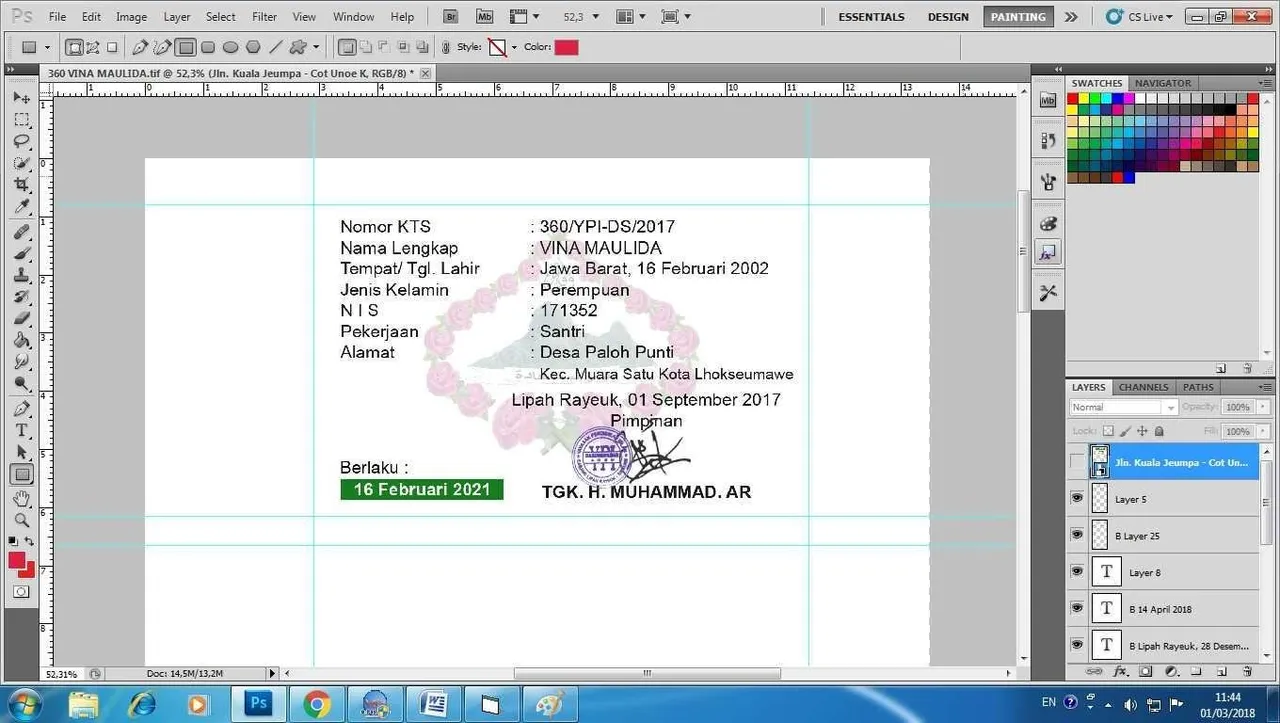Click the foreground color red swatch
This screenshot has height=723, width=1280.
coord(17,560)
